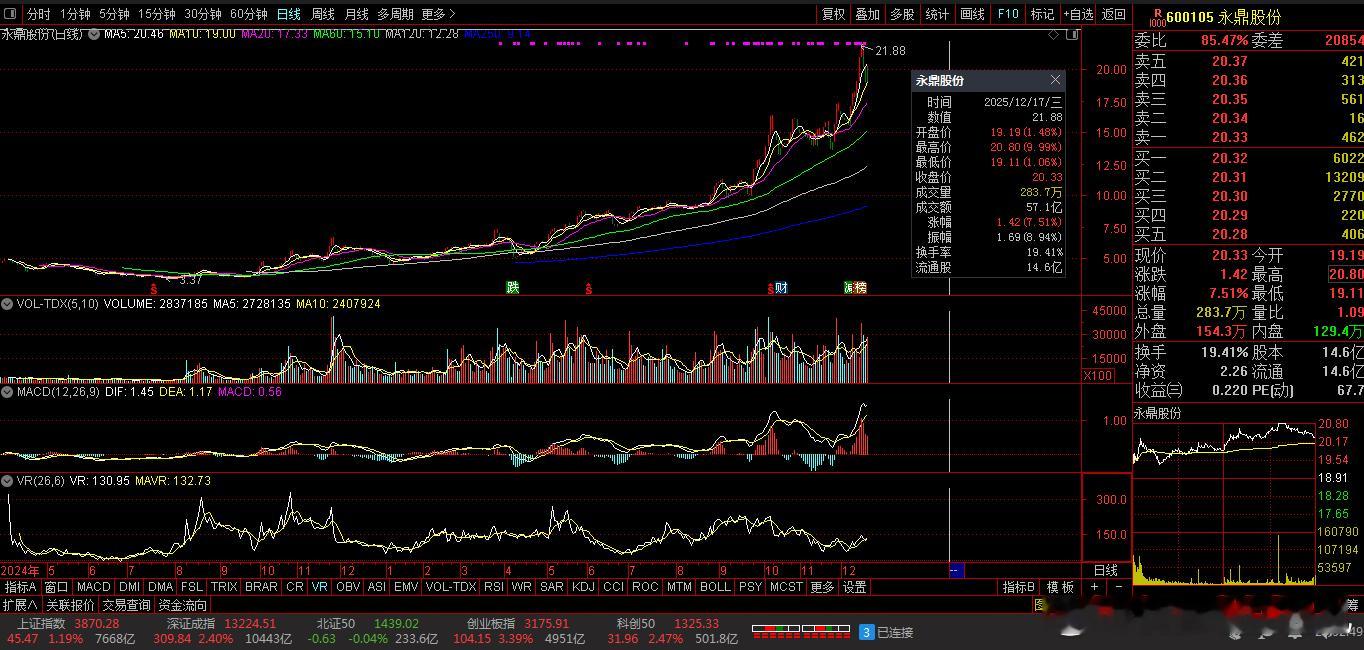Choose the DMA indicator tab
The height and width of the screenshot is (650, 1364).
[160, 587]
